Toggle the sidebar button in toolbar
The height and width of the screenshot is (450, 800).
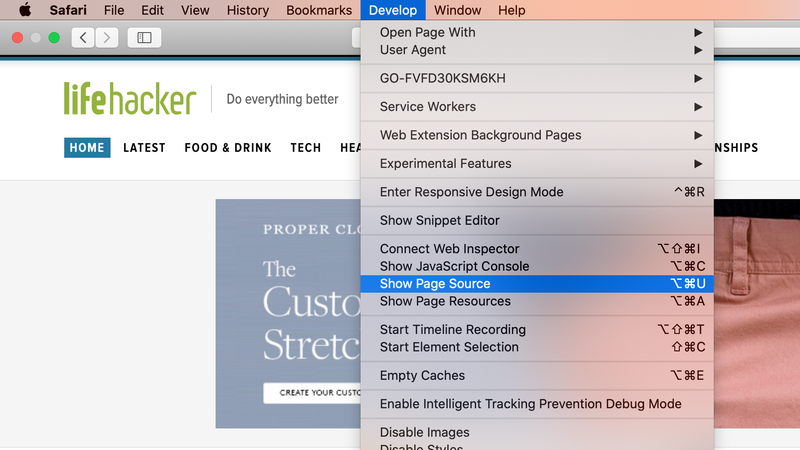(x=144, y=38)
